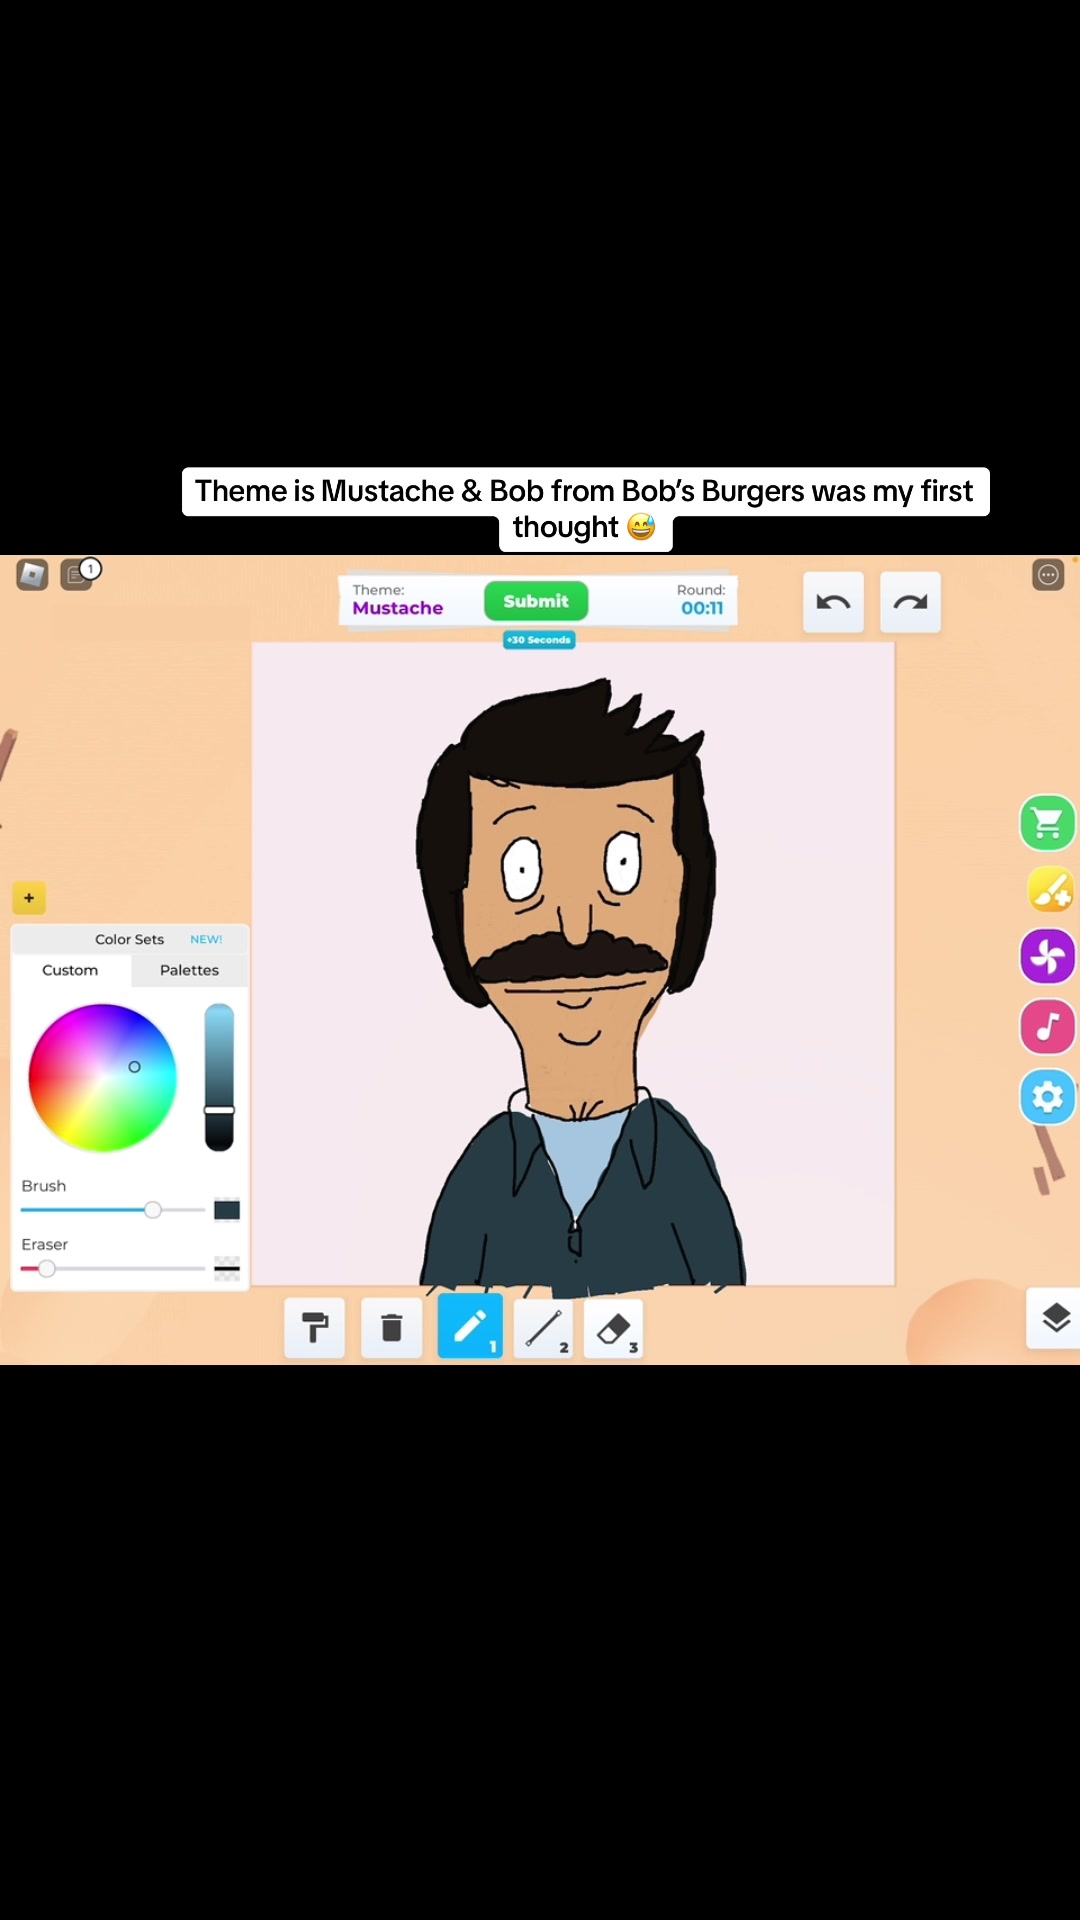This screenshot has height=1920, width=1080.
Task: Open the Roblox menu icon
Action: 32,575
